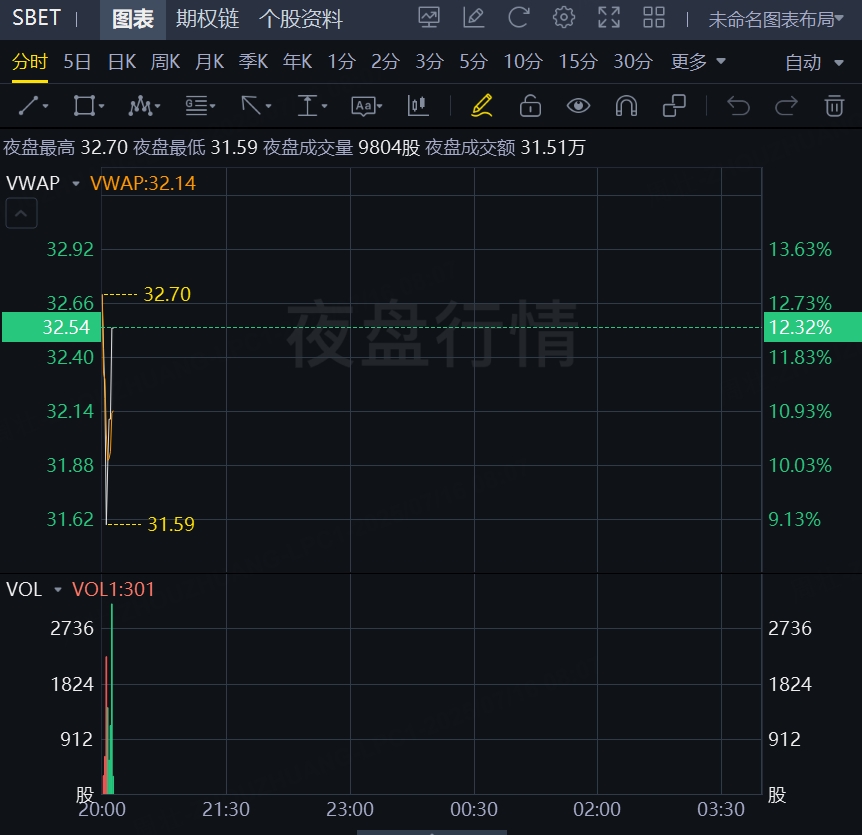Open the 自动 dropdown menu

click(x=815, y=63)
